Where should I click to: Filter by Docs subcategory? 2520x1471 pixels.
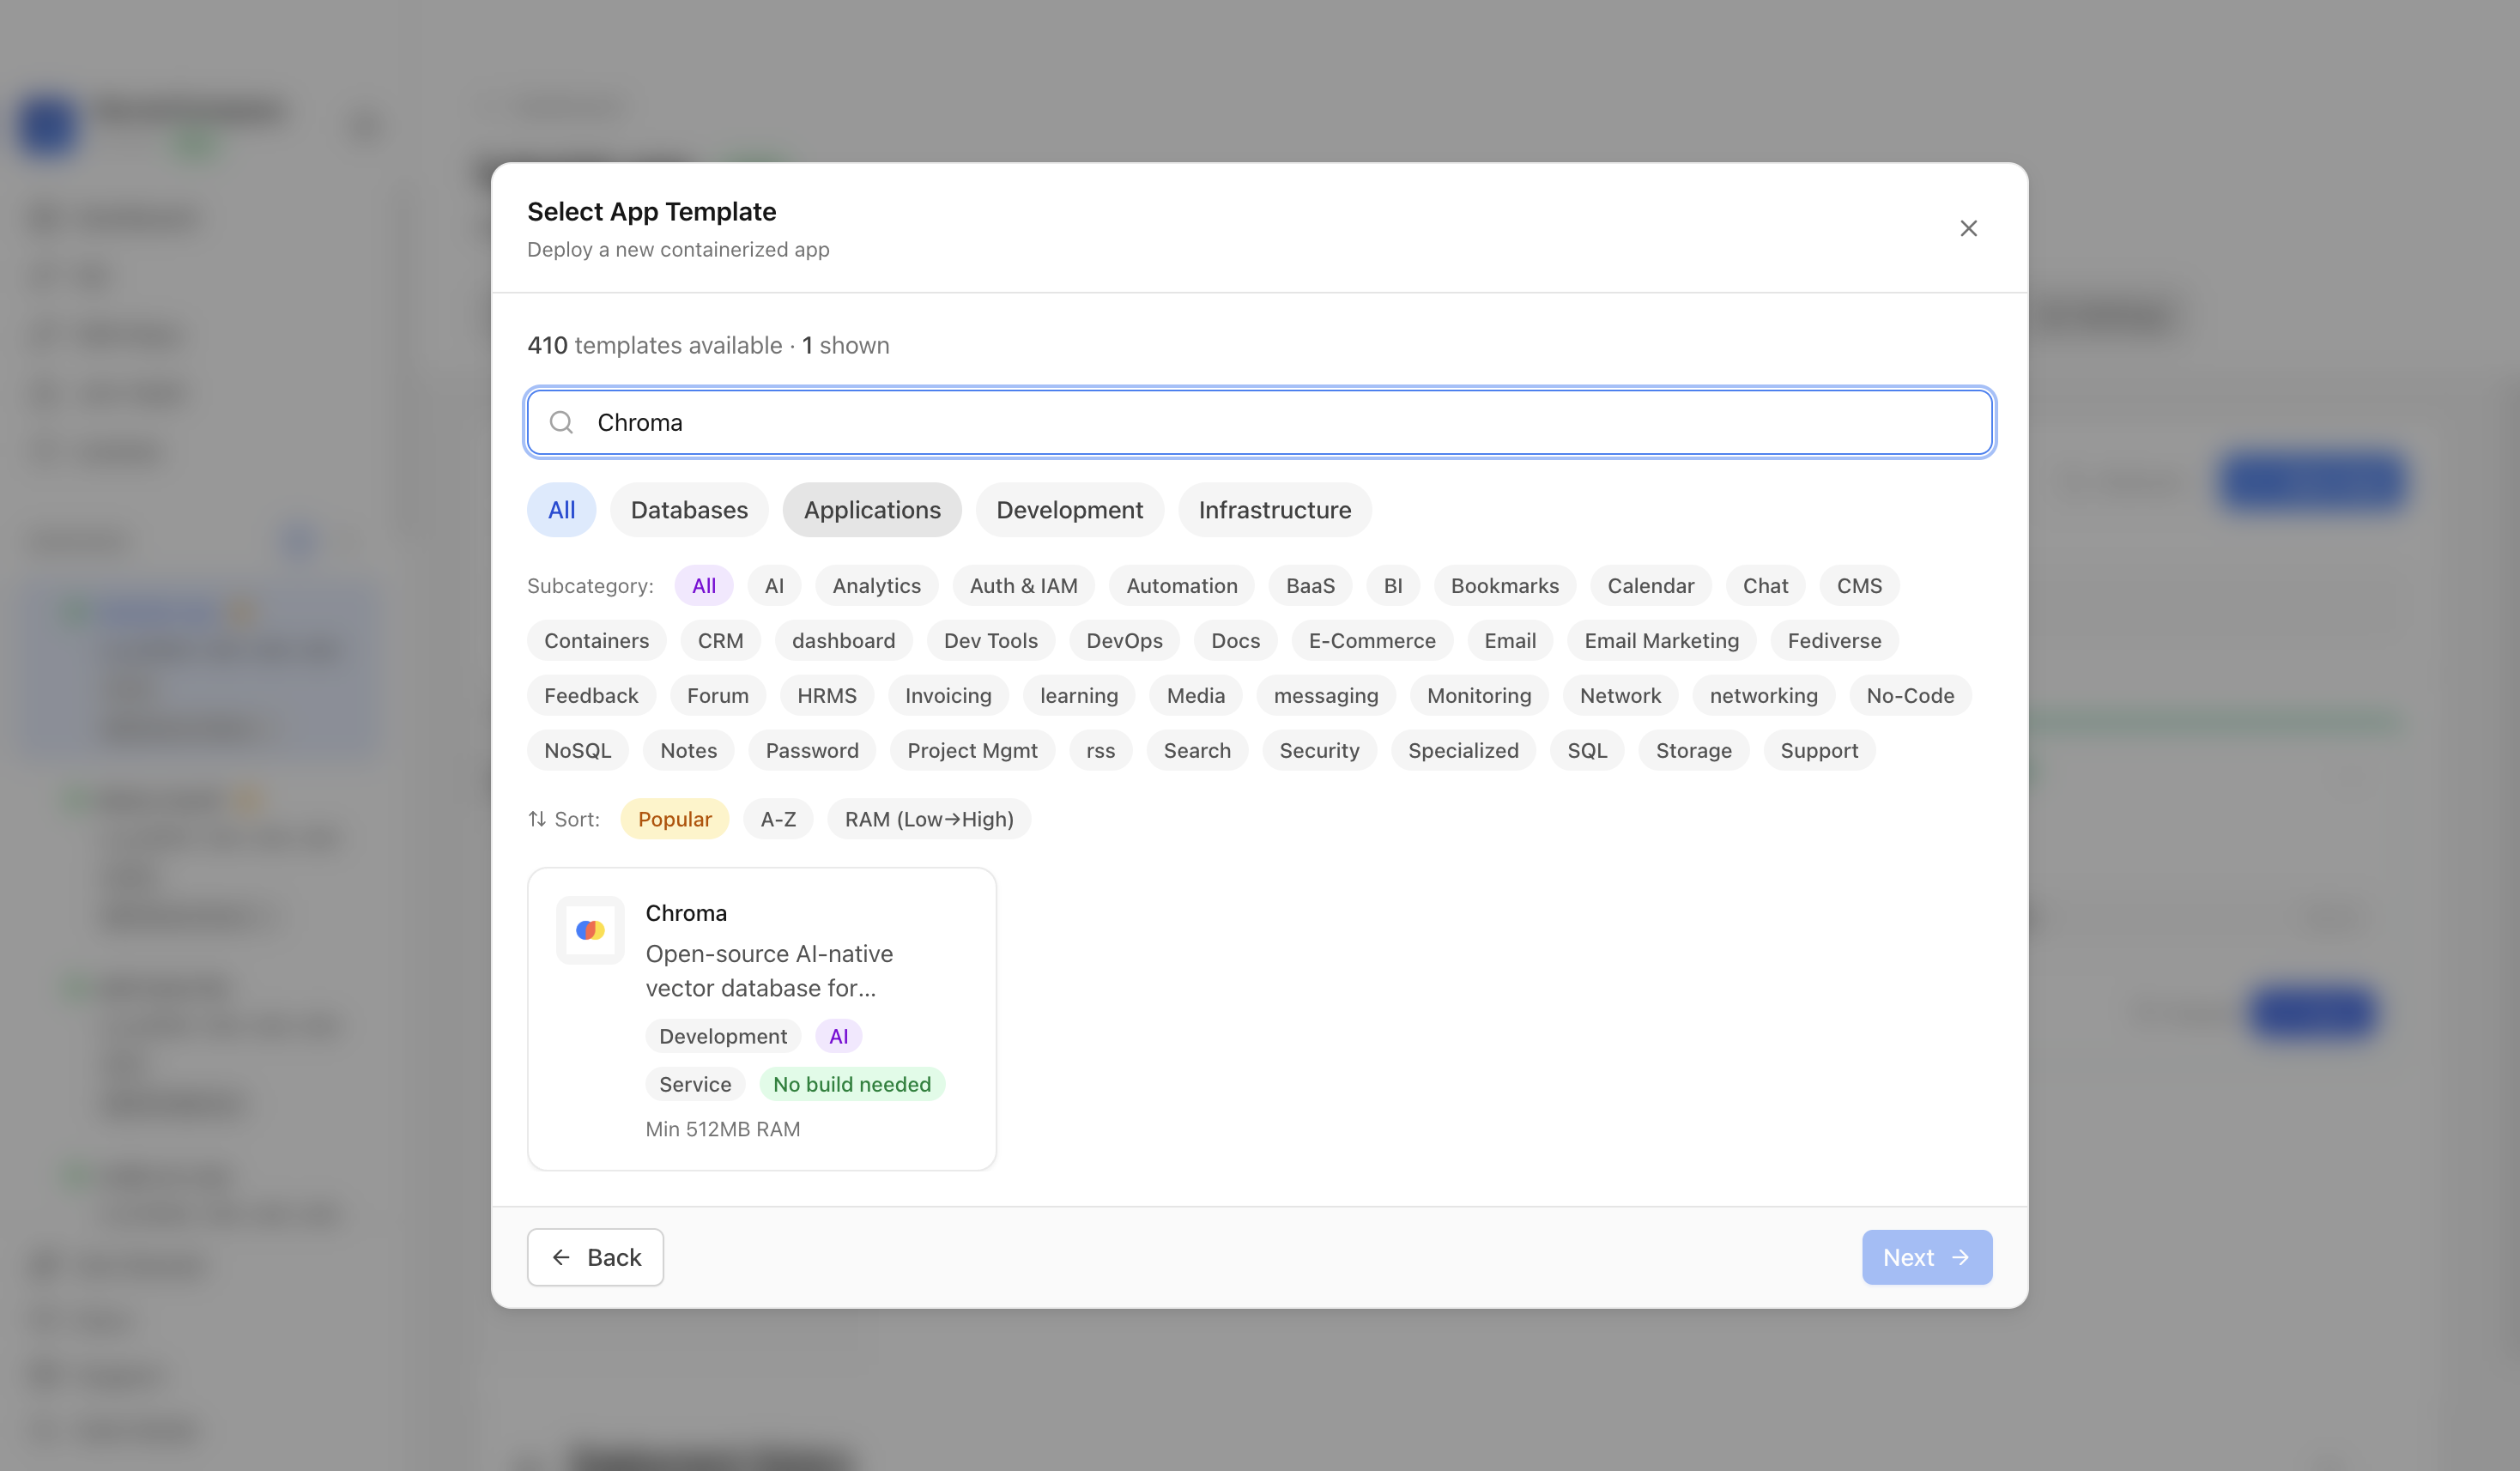click(x=1235, y=641)
